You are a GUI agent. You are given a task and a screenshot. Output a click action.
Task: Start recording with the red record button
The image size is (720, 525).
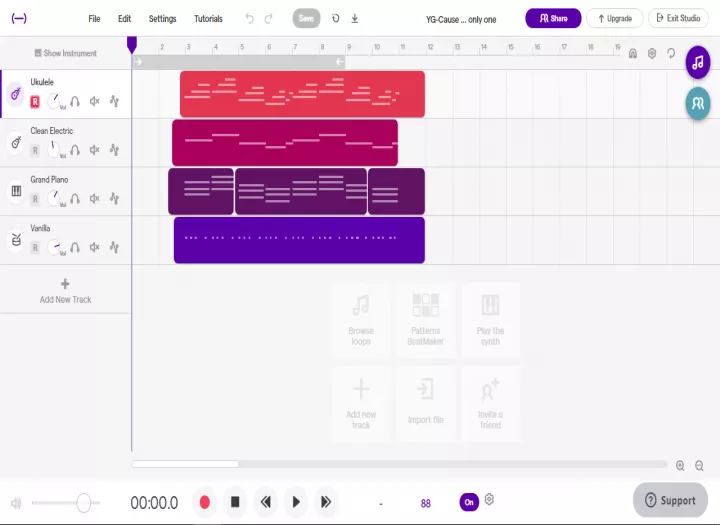(x=205, y=502)
